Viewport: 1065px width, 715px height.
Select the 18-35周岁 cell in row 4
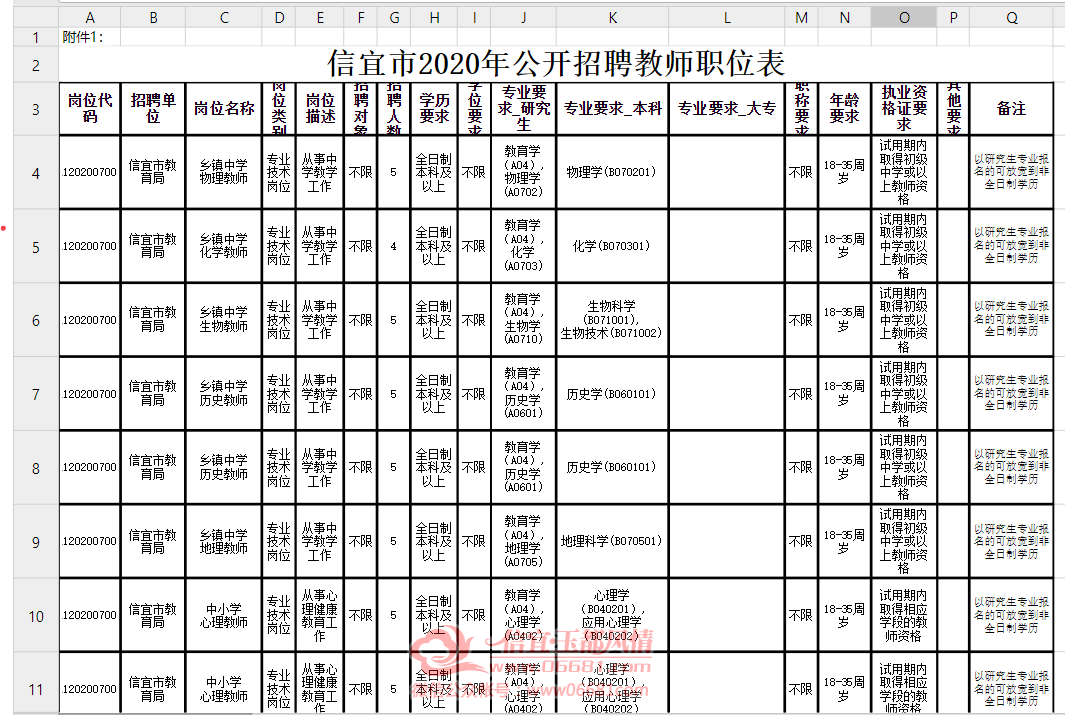click(x=845, y=172)
